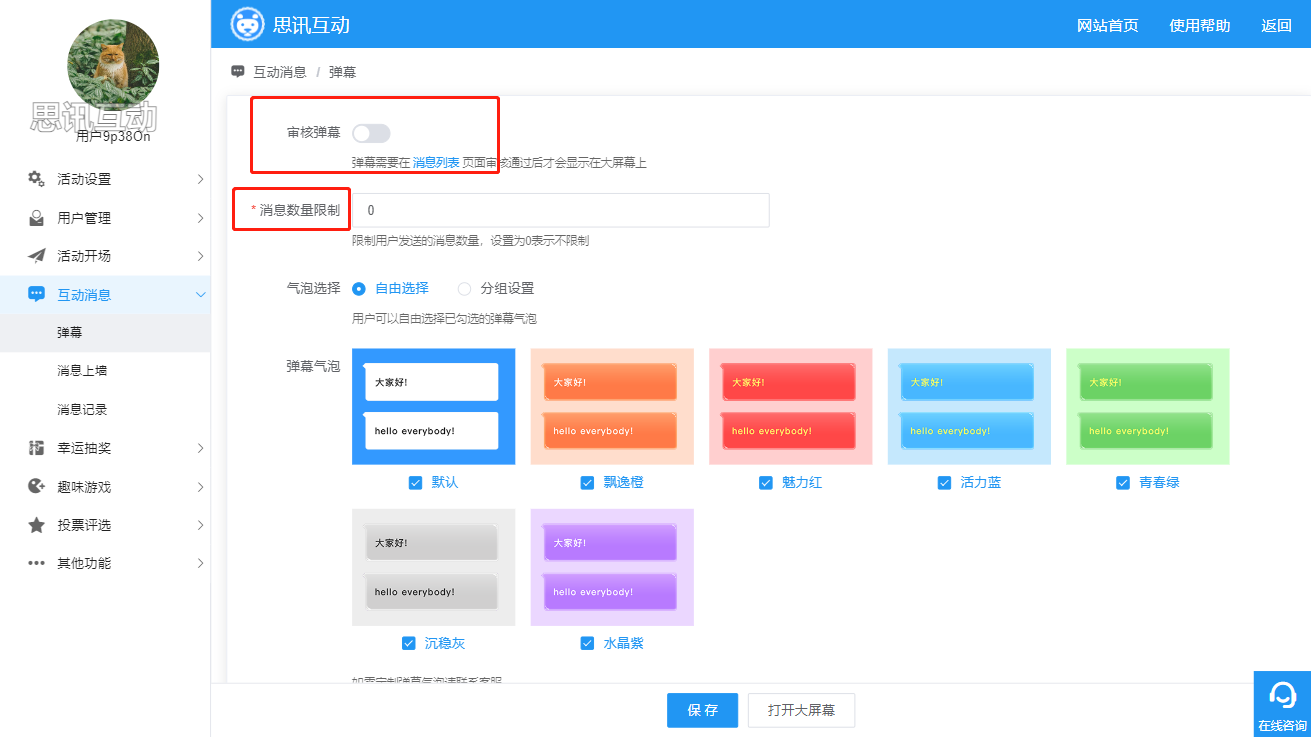Click the 用户管理 person icon
The width and height of the screenshot is (1311, 737).
[36, 218]
